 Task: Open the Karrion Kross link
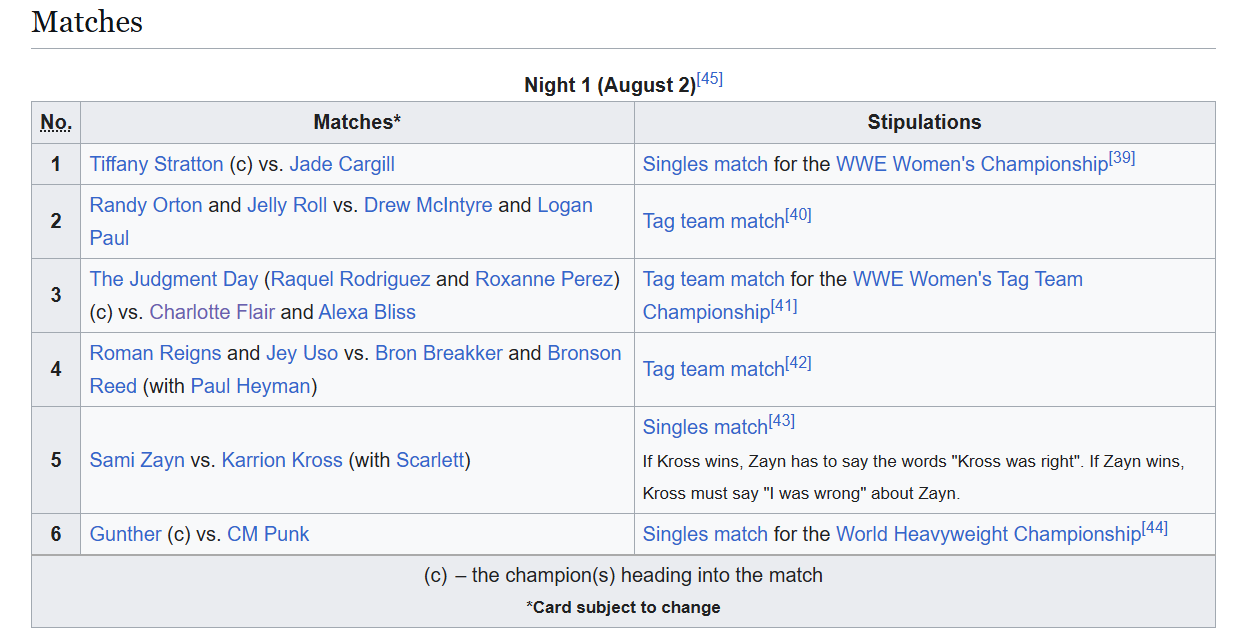(x=282, y=460)
